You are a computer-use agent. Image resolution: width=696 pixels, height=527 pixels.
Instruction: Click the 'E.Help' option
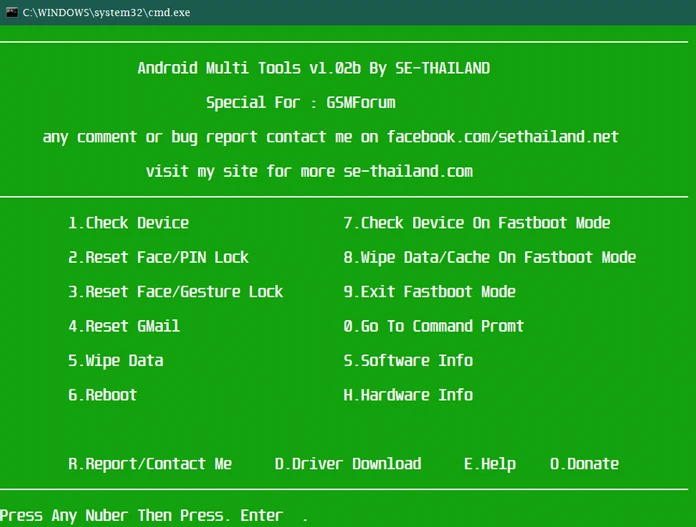point(490,464)
